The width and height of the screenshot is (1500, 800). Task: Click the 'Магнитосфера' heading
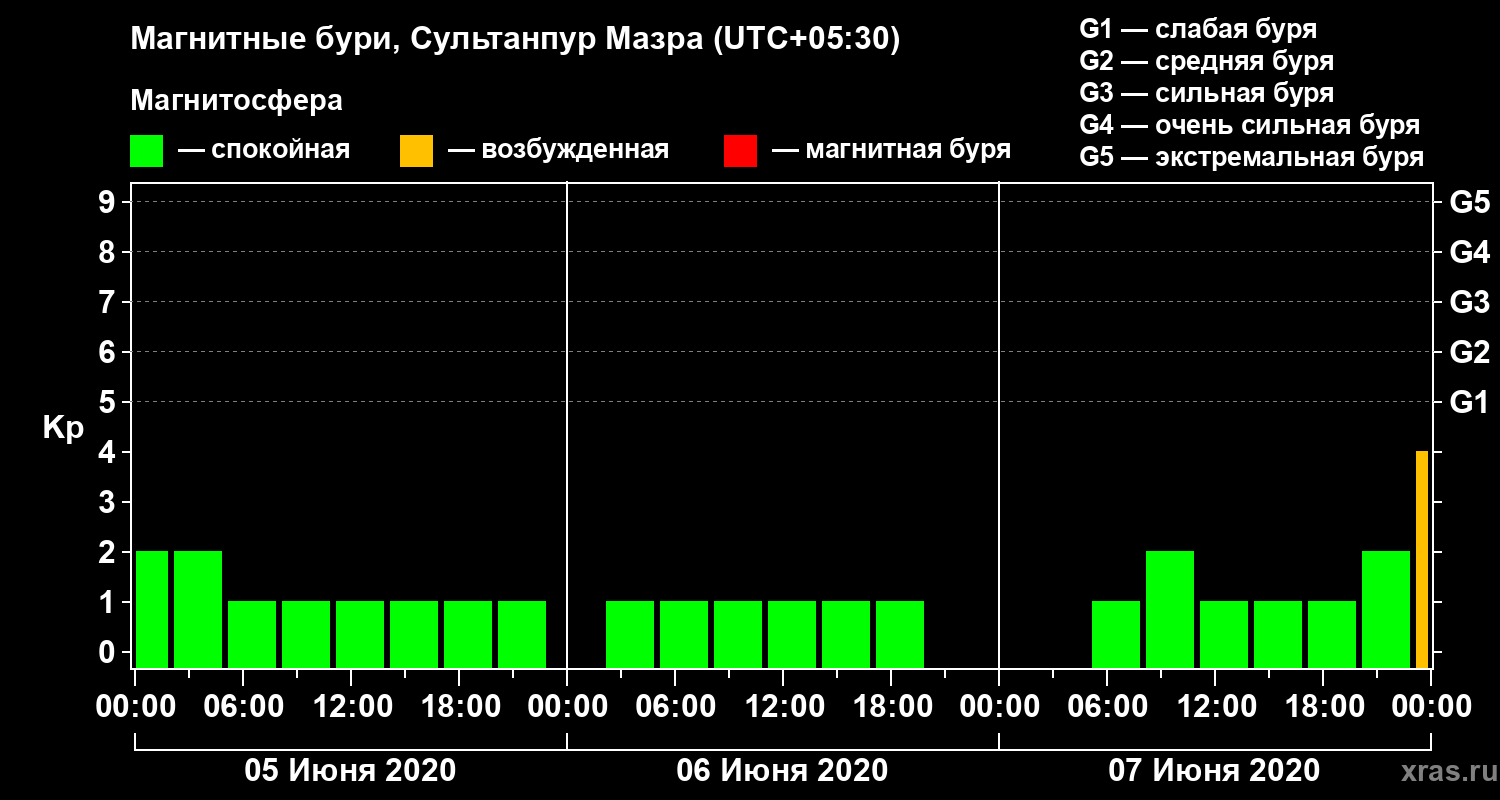point(236,101)
